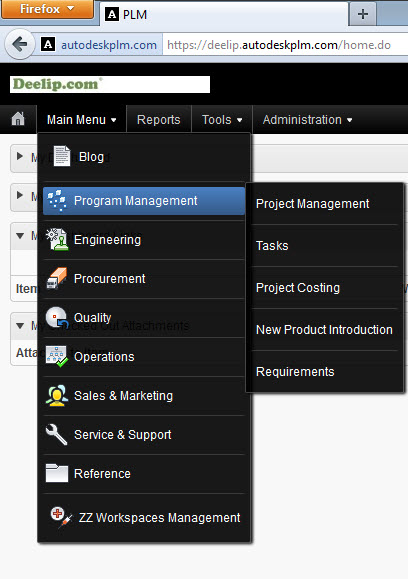Image resolution: width=408 pixels, height=579 pixels.
Task: Click the Sales & Marketing people icon
Action: (x=56, y=395)
